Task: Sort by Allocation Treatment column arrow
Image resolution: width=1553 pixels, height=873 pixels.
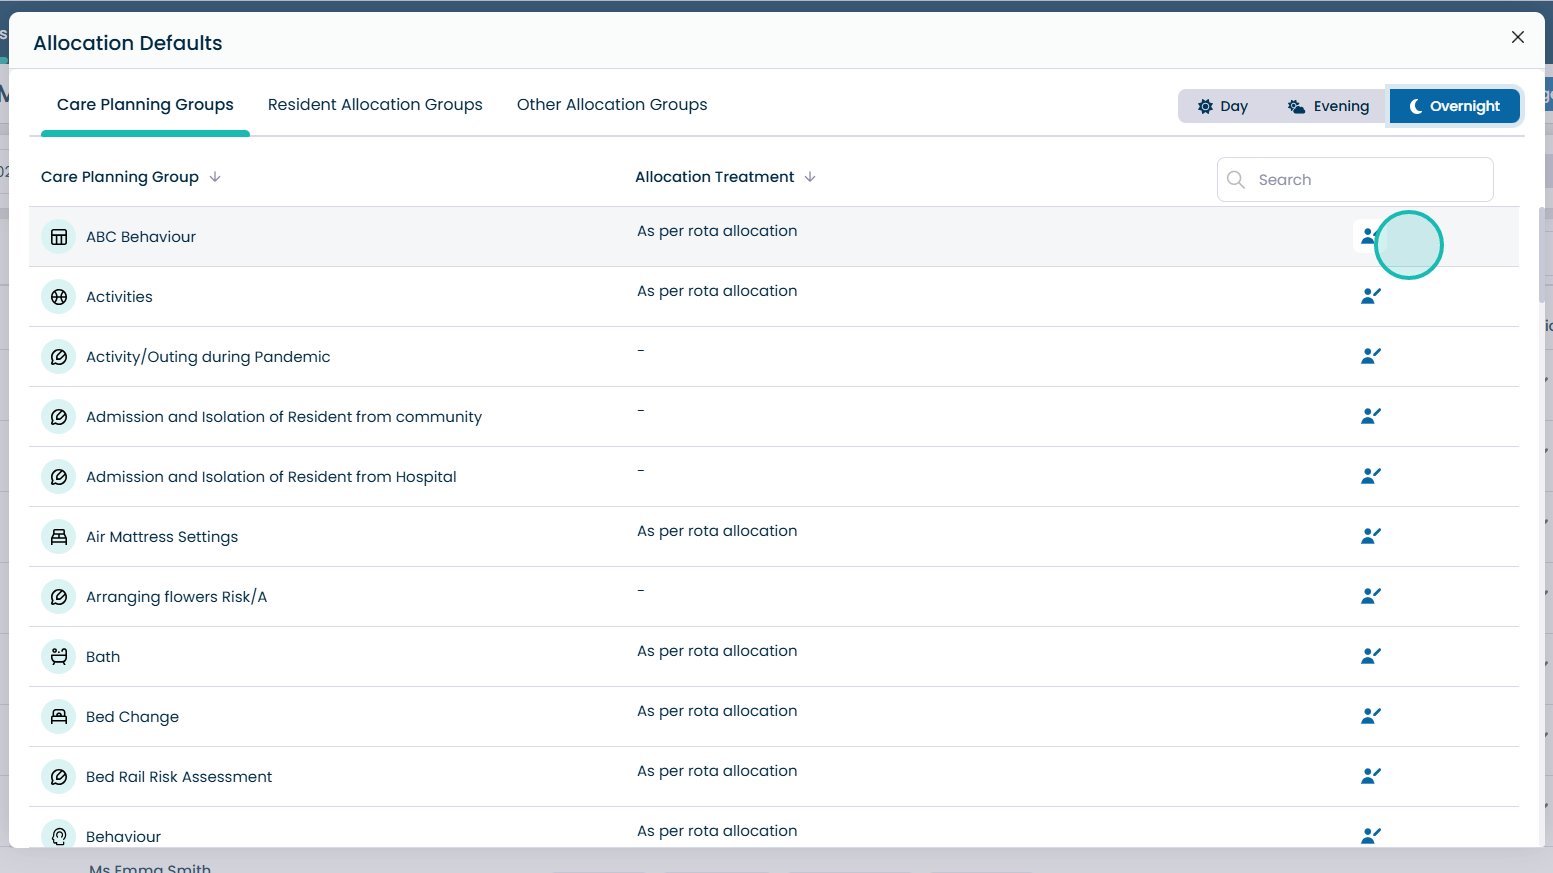Action: pos(810,177)
